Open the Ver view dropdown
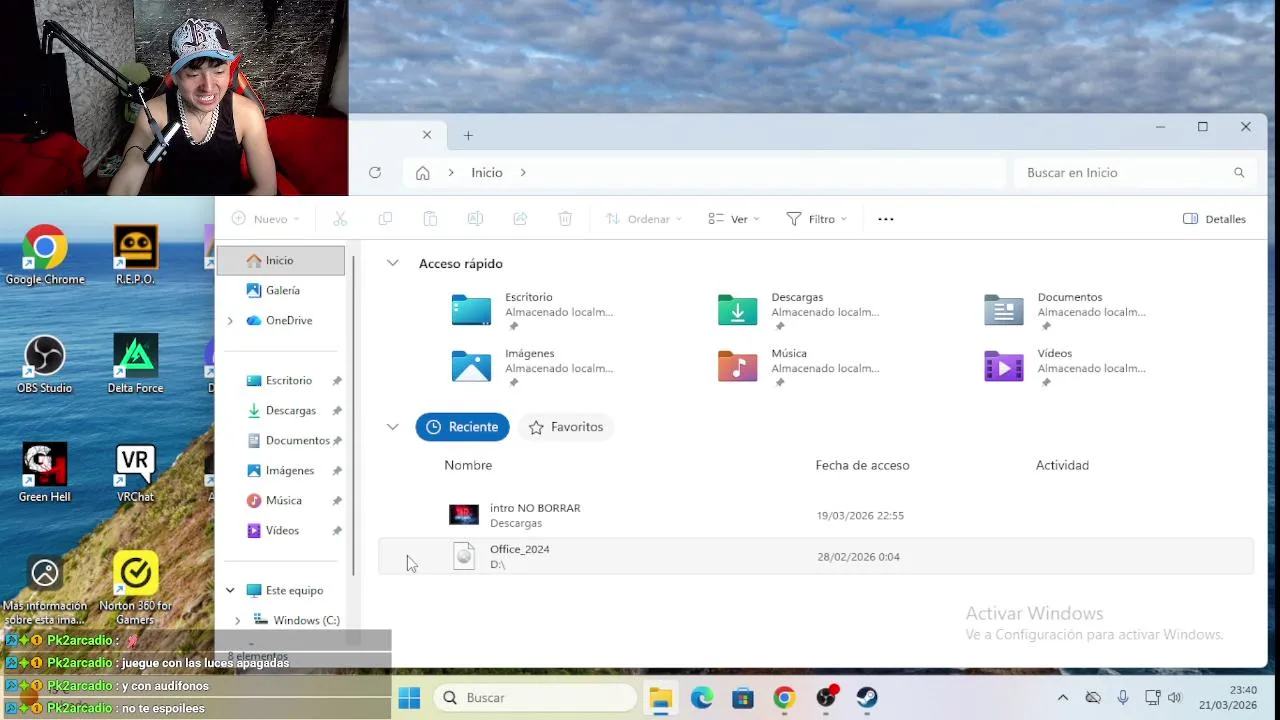This screenshot has width=1280, height=720. 734,219
